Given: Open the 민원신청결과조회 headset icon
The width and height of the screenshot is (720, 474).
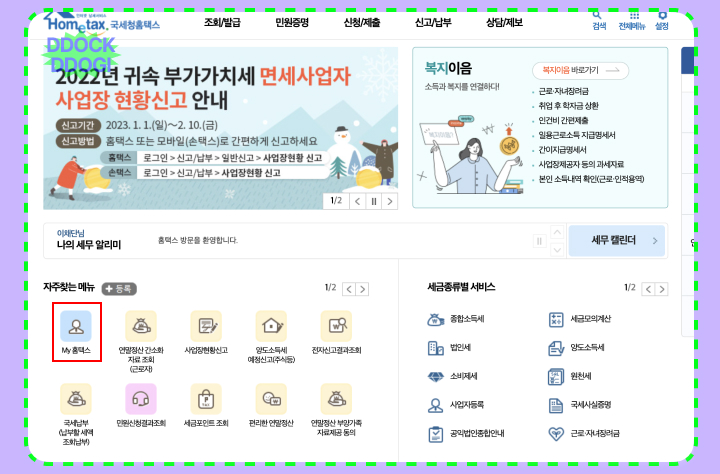Looking at the screenshot, I should [x=141, y=399].
